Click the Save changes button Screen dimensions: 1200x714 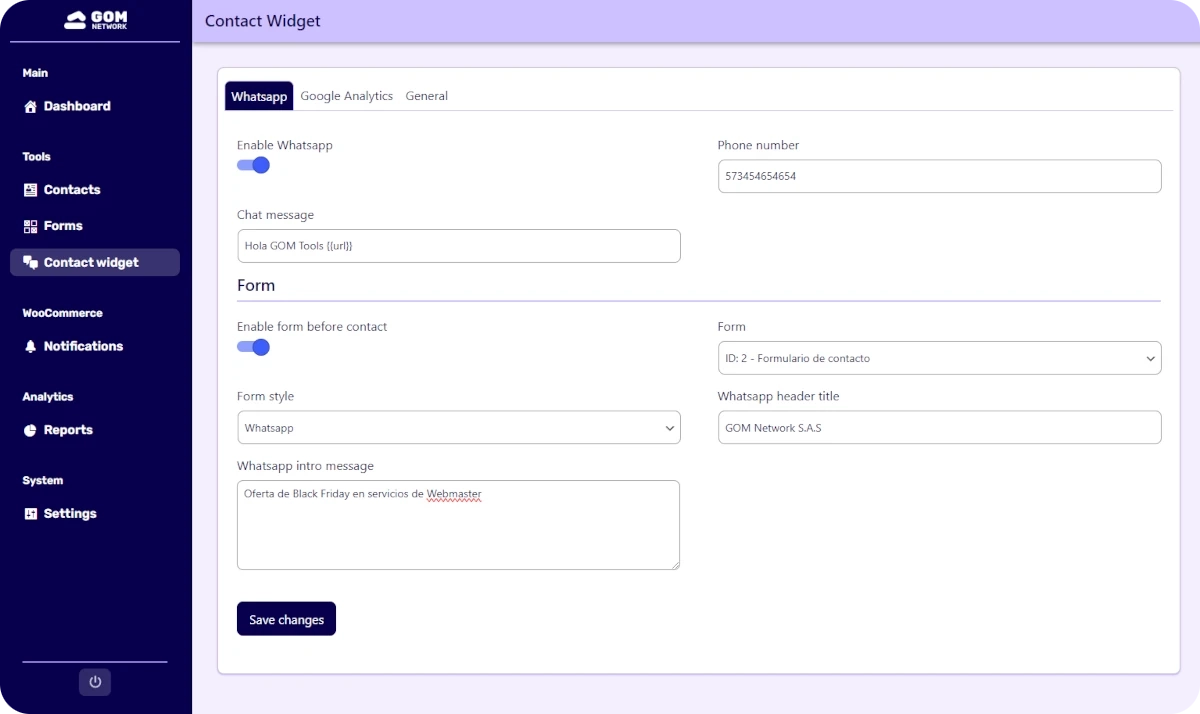click(x=286, y=619)
